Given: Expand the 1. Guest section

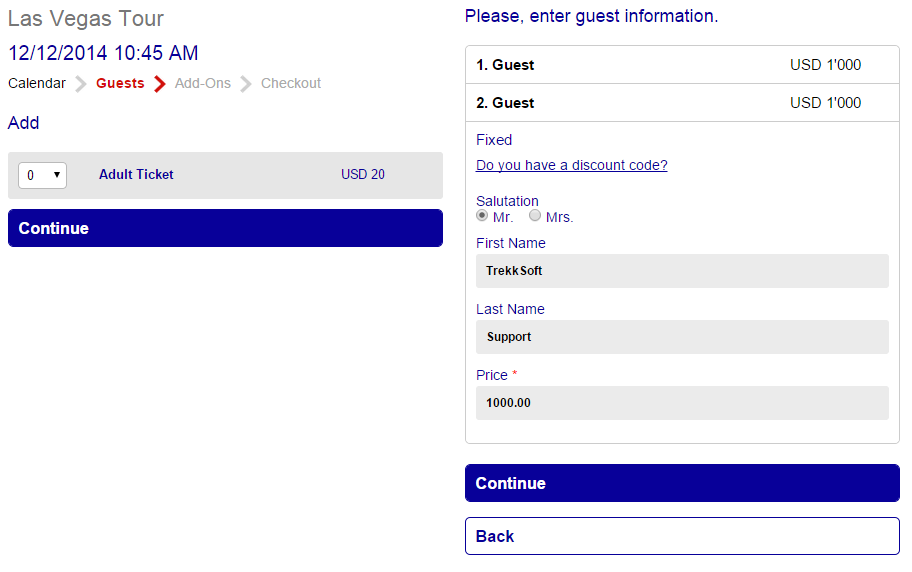Looking at the screenshot, I should coord(682,65).
